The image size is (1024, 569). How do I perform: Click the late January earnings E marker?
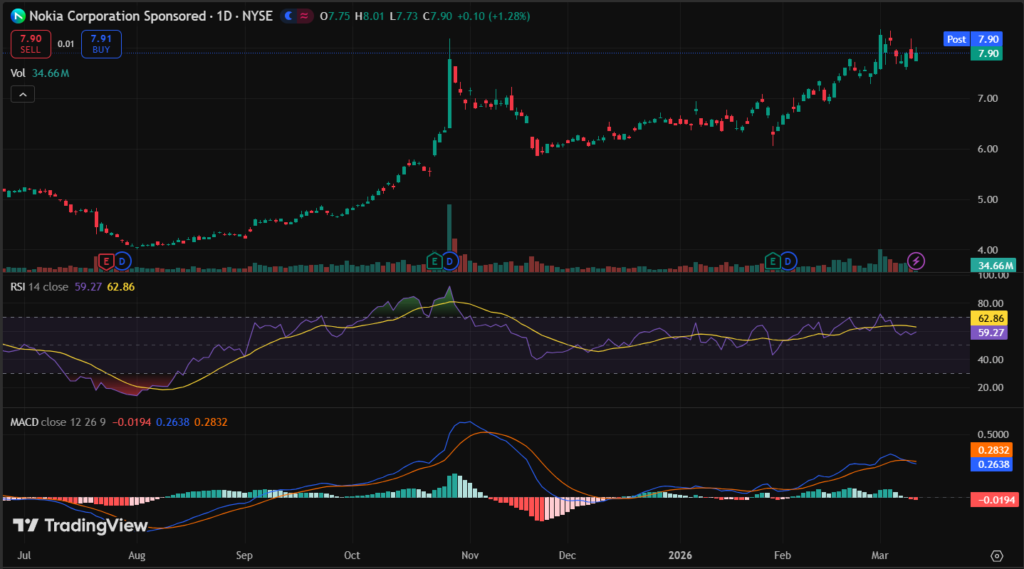(772, 261)
